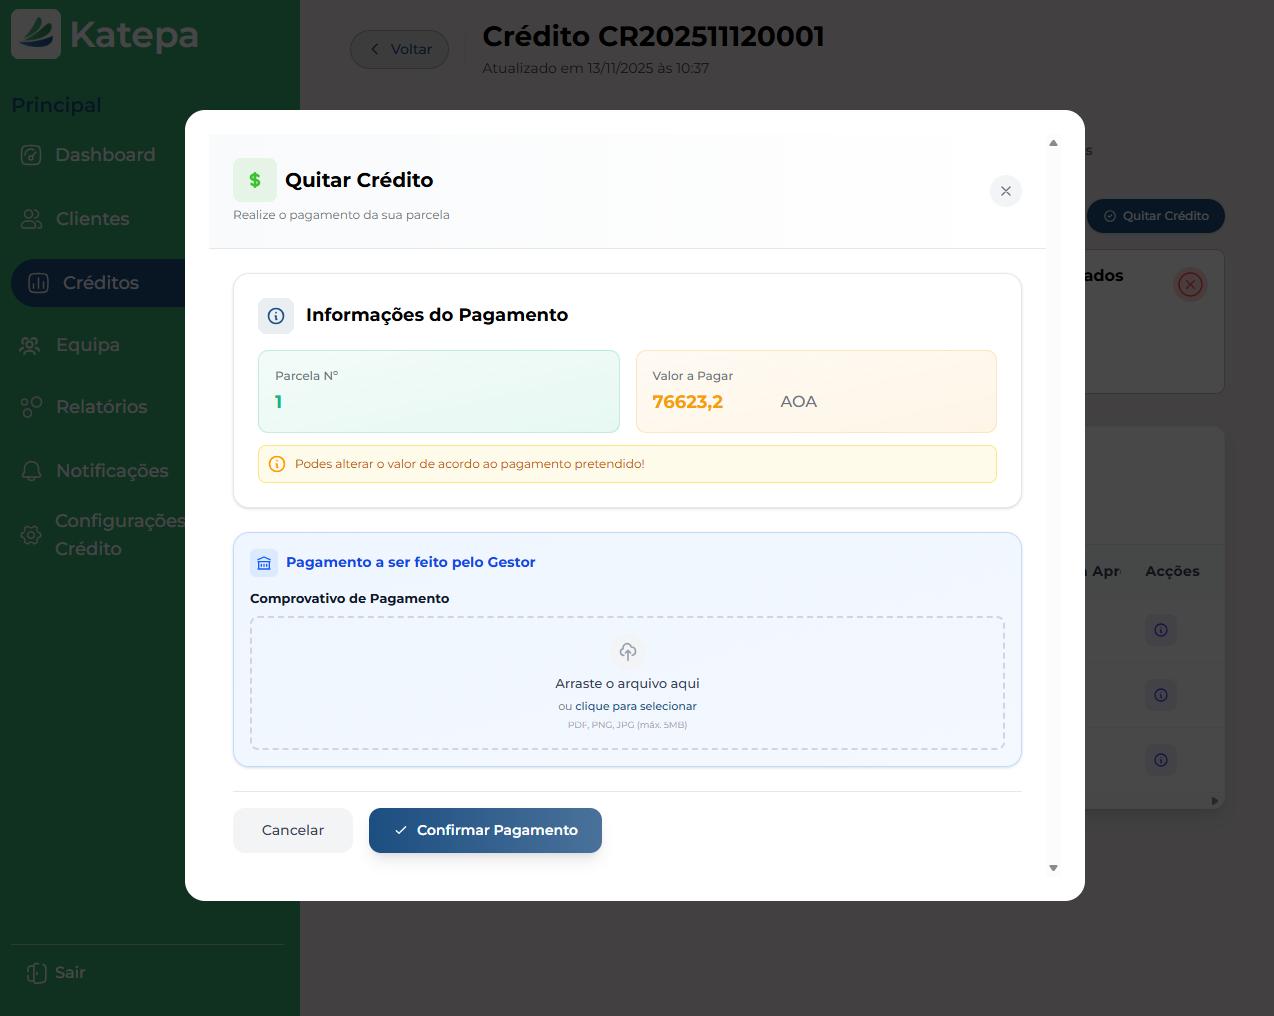Click the dollar icon beside Quitar Crédito

(x=254, y=179)
